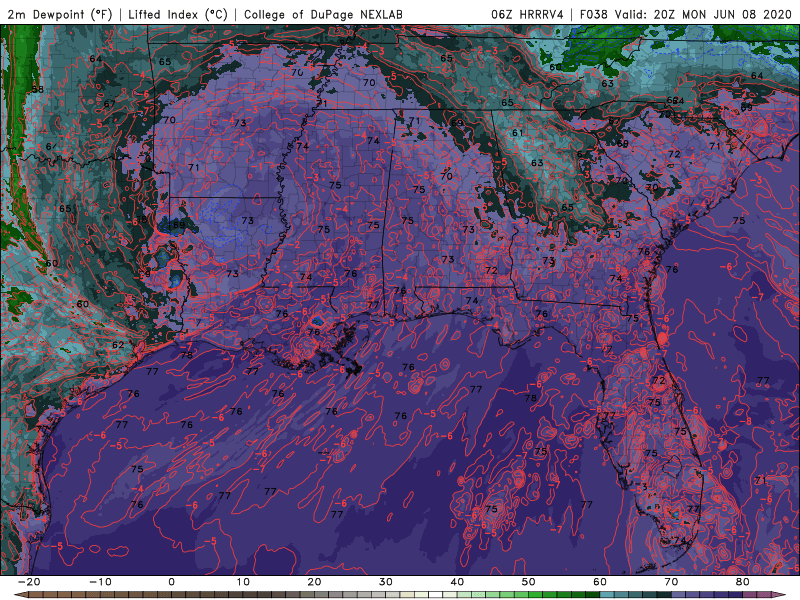Click the '10' label on the color scale

click(243, 582)
